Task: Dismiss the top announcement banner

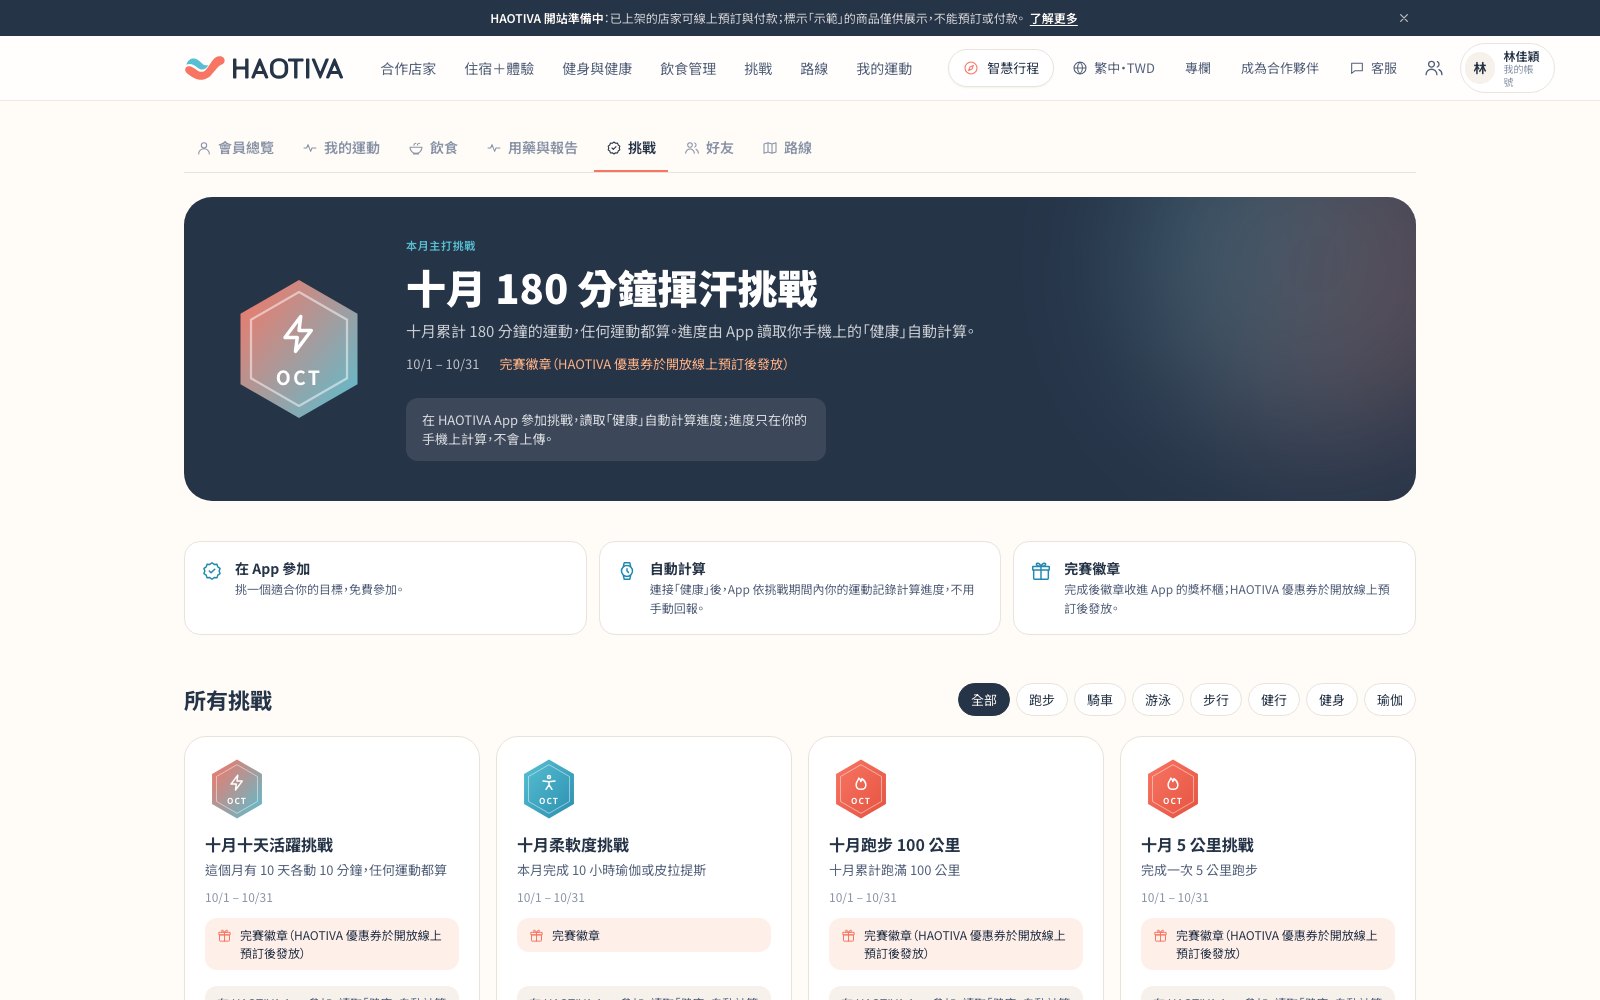Action: click(1404, 18)
